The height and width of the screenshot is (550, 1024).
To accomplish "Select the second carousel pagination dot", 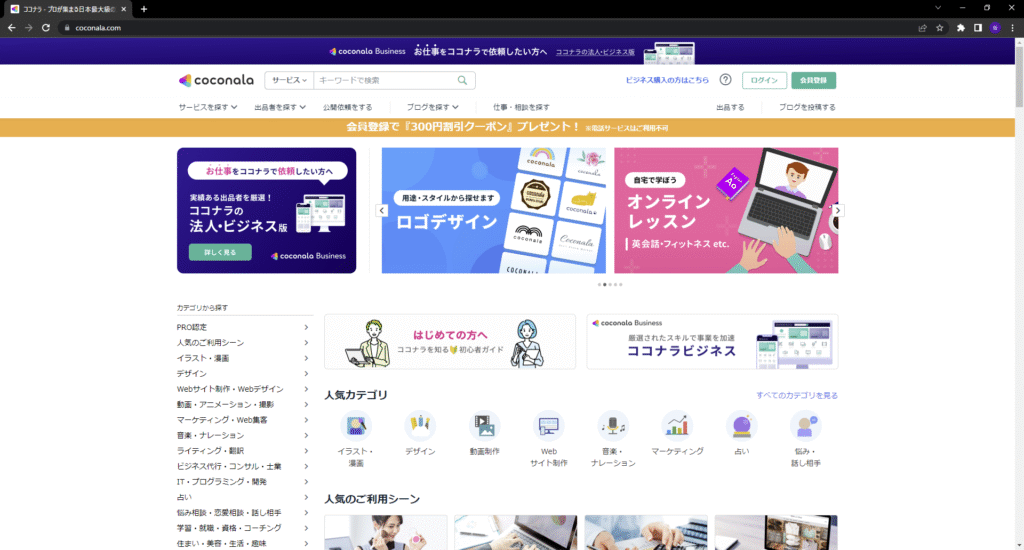I will click(x=605, y=285).
